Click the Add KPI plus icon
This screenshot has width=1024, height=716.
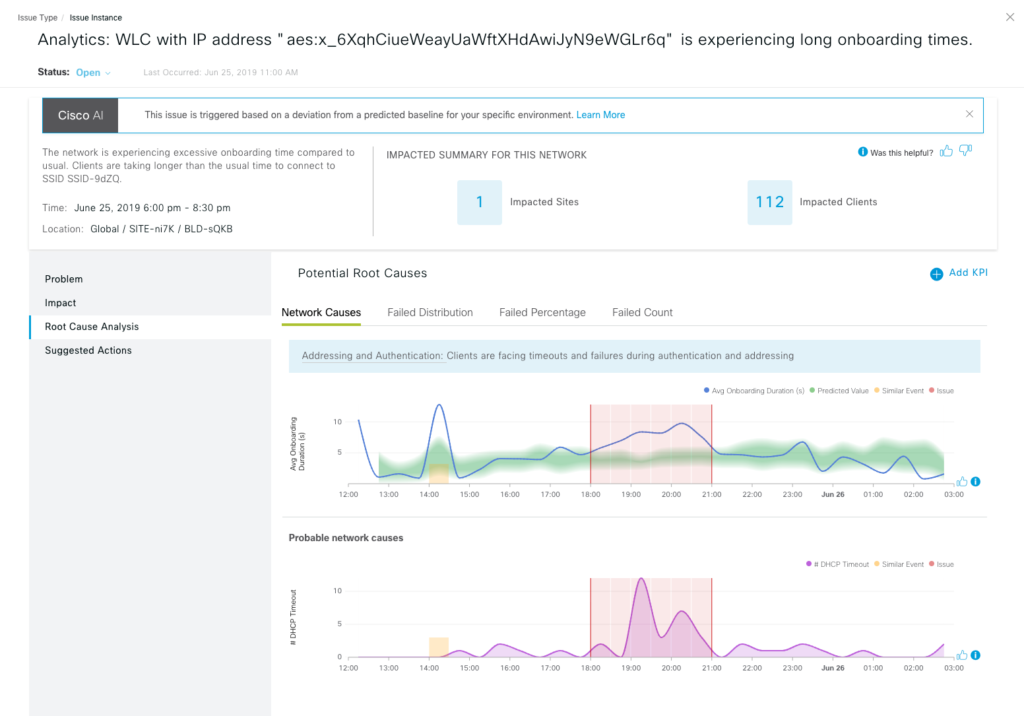pos(936,273)
